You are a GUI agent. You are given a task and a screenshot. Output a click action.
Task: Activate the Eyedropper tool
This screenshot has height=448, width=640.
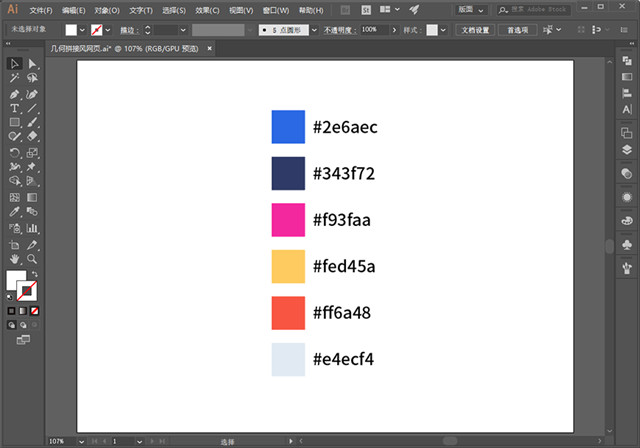pyautogui.click(x=15, y=212)
